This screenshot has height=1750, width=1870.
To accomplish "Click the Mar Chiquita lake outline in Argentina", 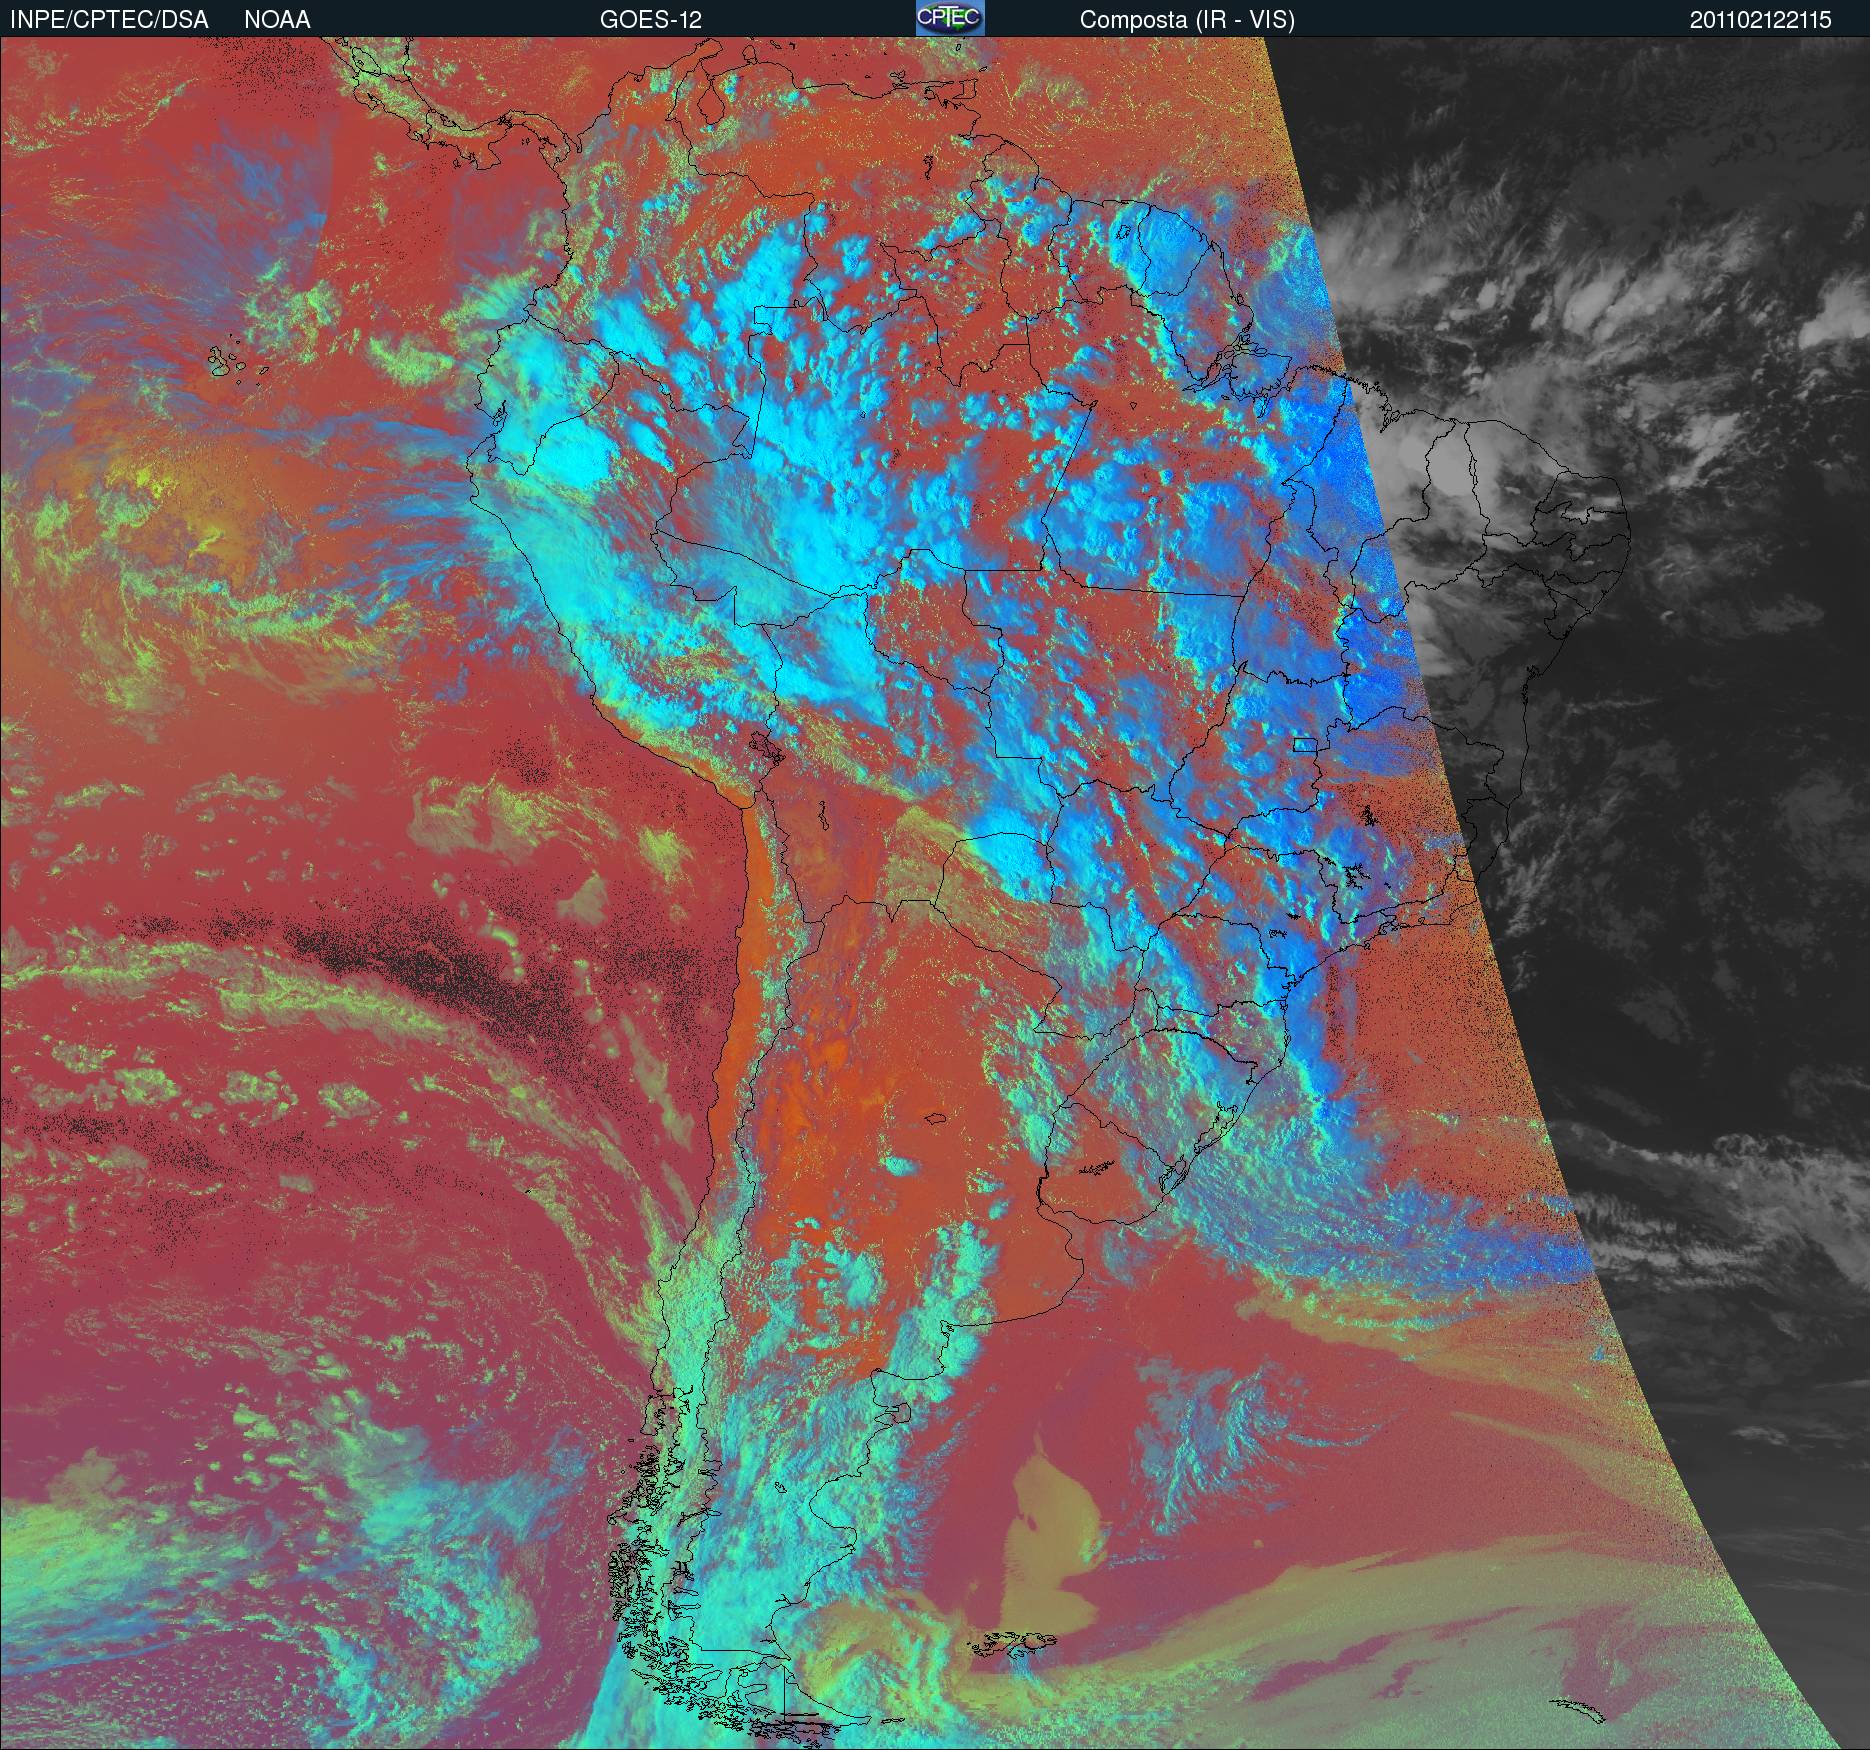I will (935, 1120).
